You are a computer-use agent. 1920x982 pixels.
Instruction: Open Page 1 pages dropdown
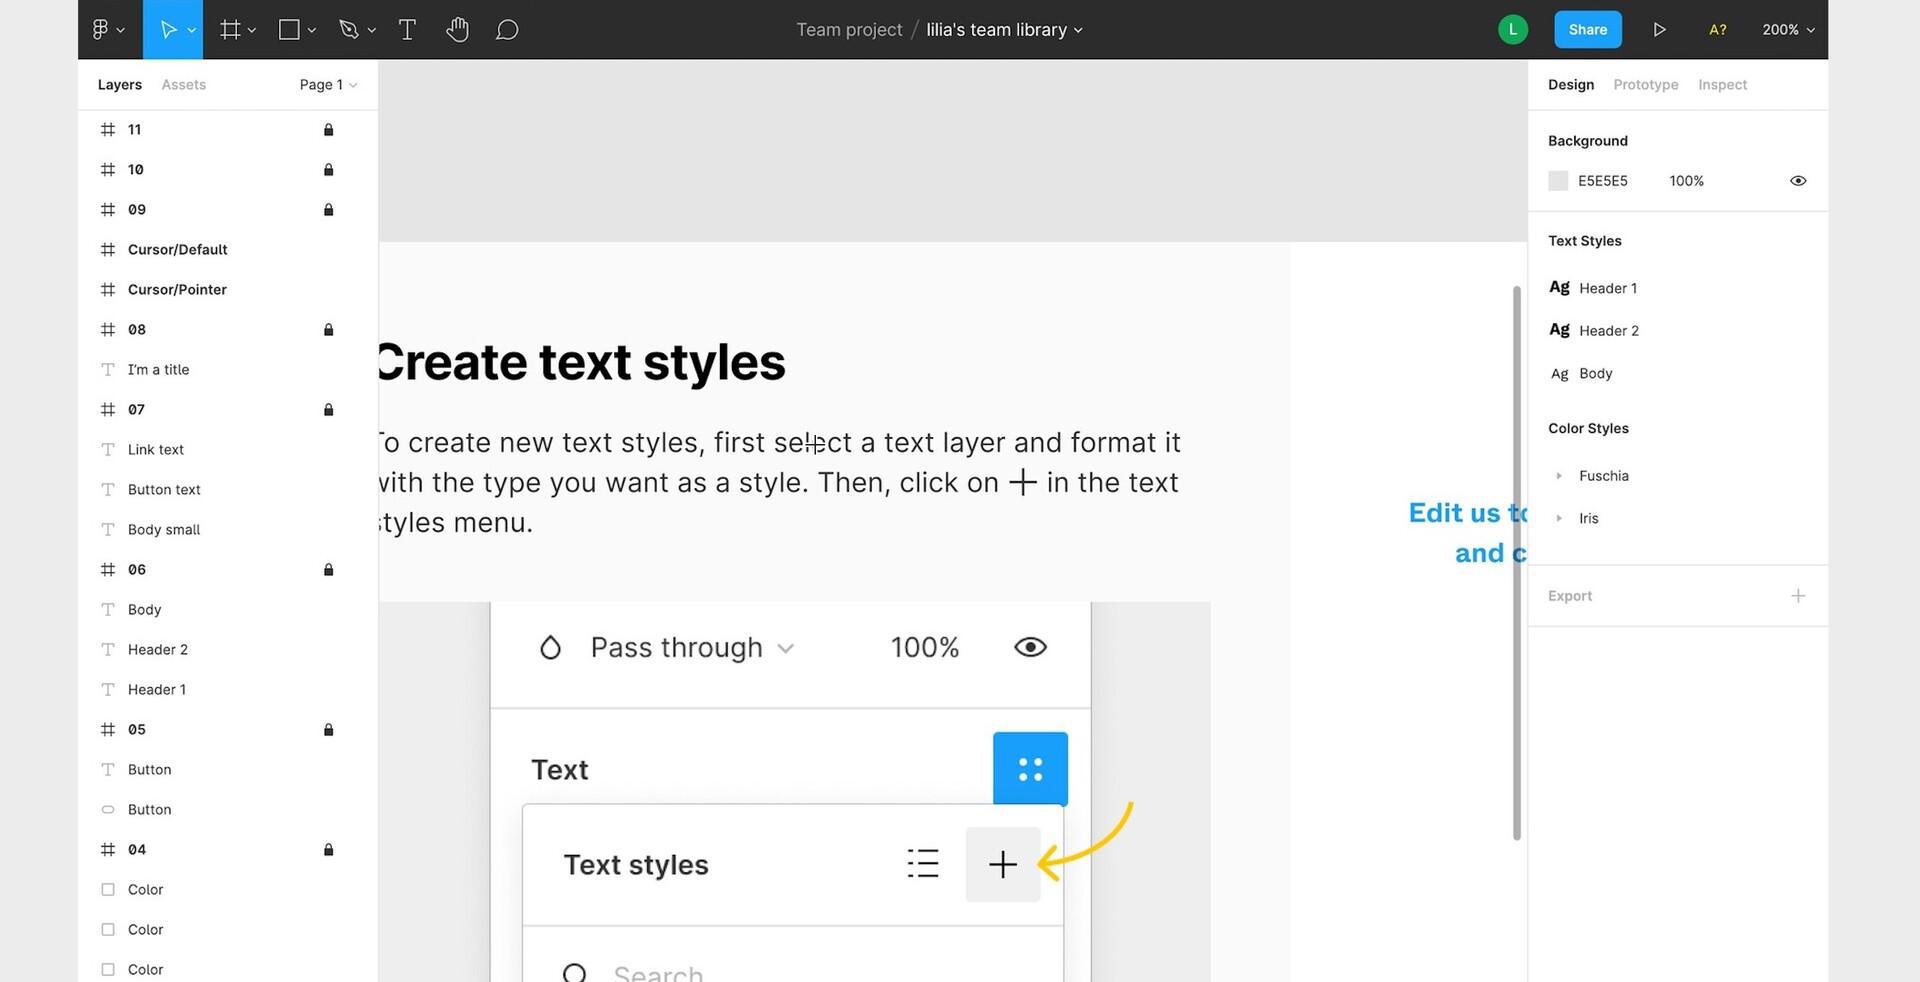tap(328, 85)
